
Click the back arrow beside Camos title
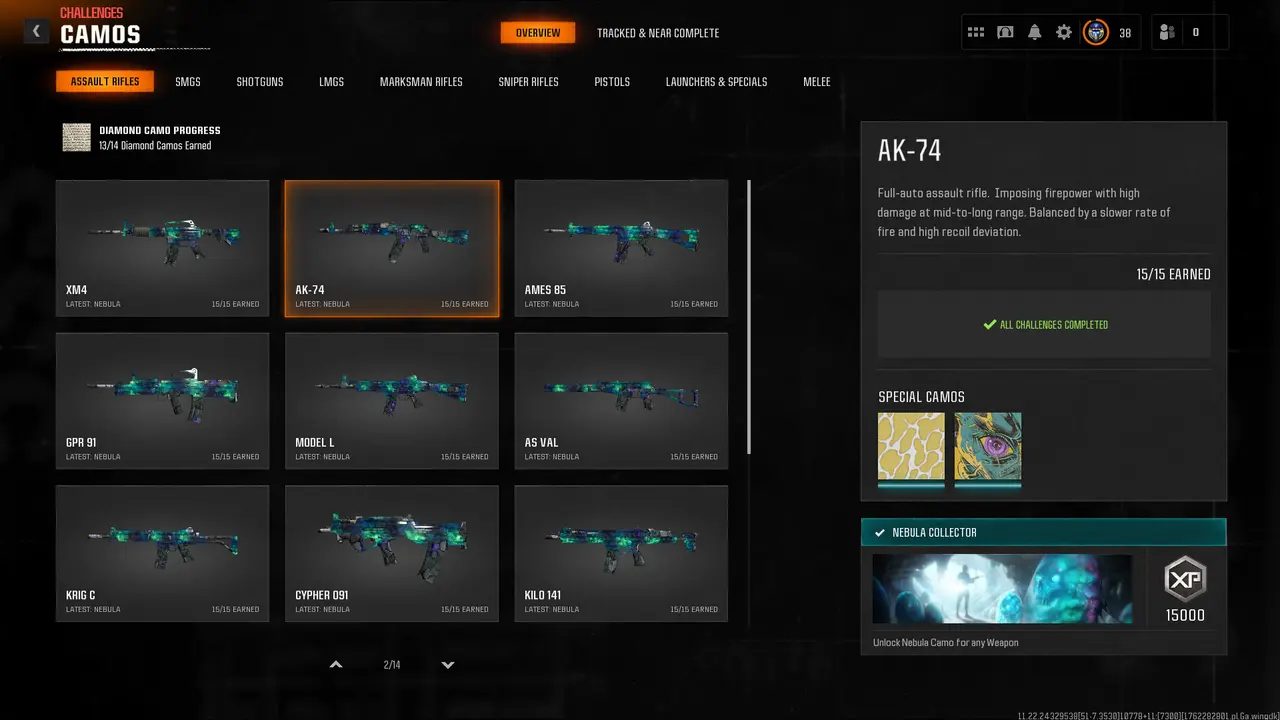coord(36,31)
